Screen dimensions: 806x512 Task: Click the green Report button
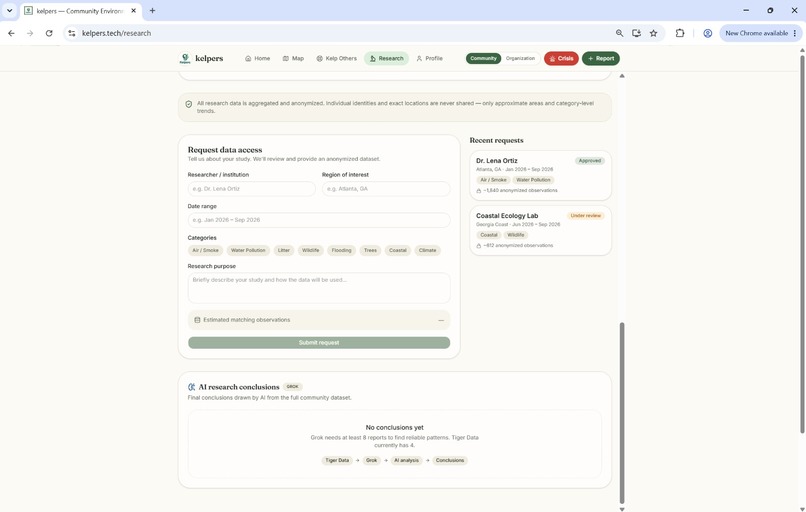[601, 59]
